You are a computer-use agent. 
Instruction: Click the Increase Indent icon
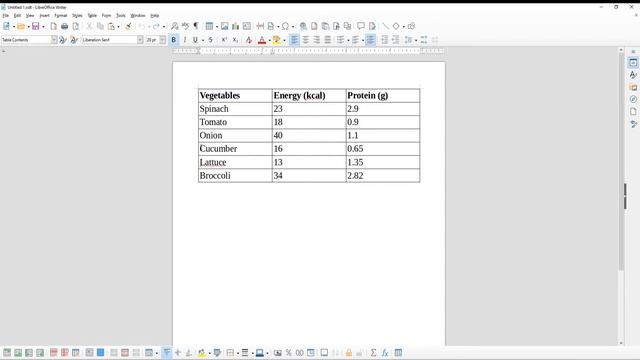pos(384,40)
